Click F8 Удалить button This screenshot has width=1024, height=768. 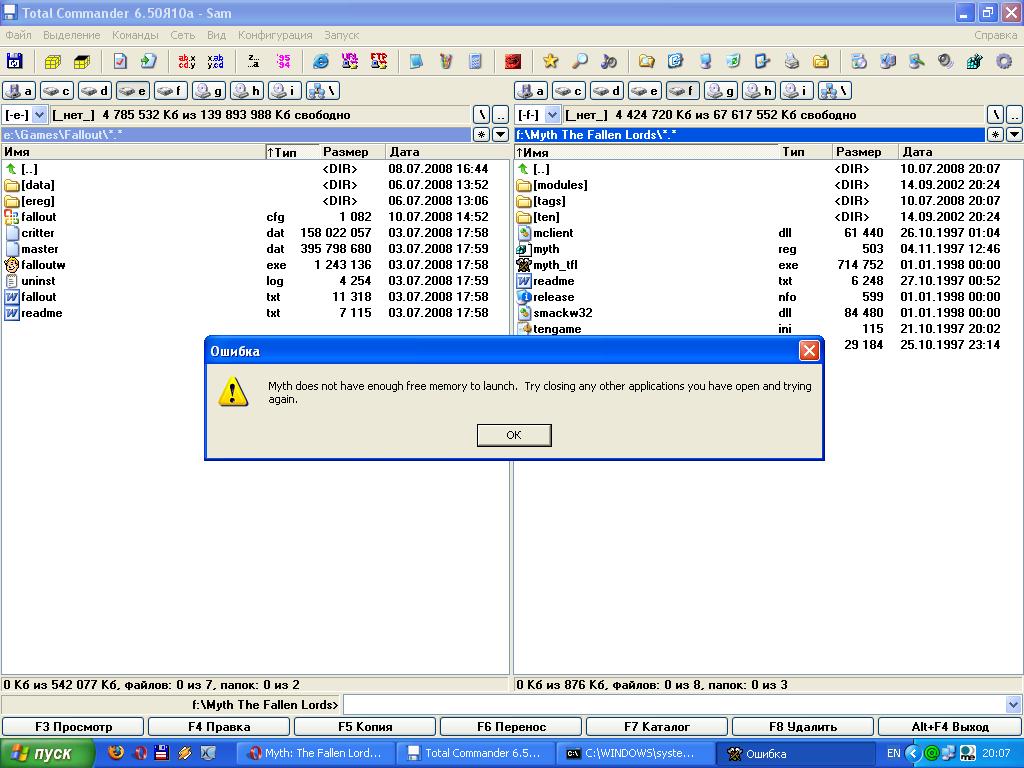tap(803, 726)
